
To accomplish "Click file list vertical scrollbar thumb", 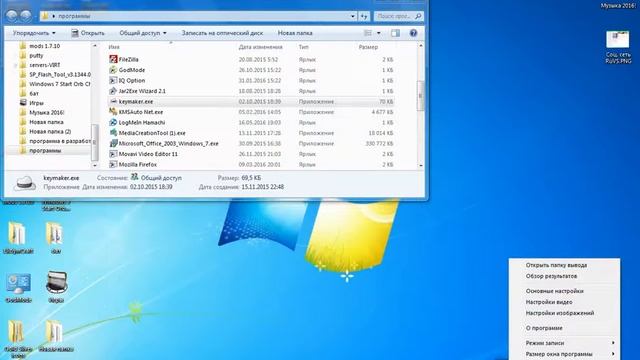I will [x=420, y=96].
